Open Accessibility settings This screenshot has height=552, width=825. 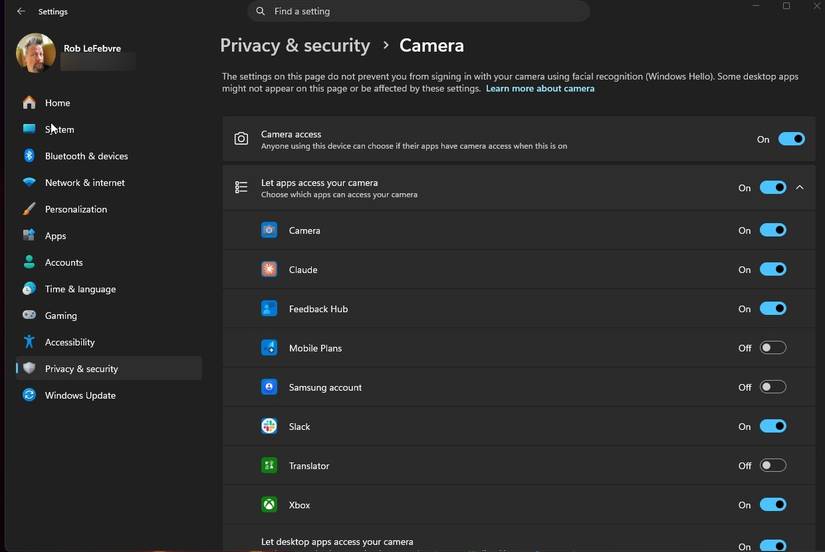point(109,342)
